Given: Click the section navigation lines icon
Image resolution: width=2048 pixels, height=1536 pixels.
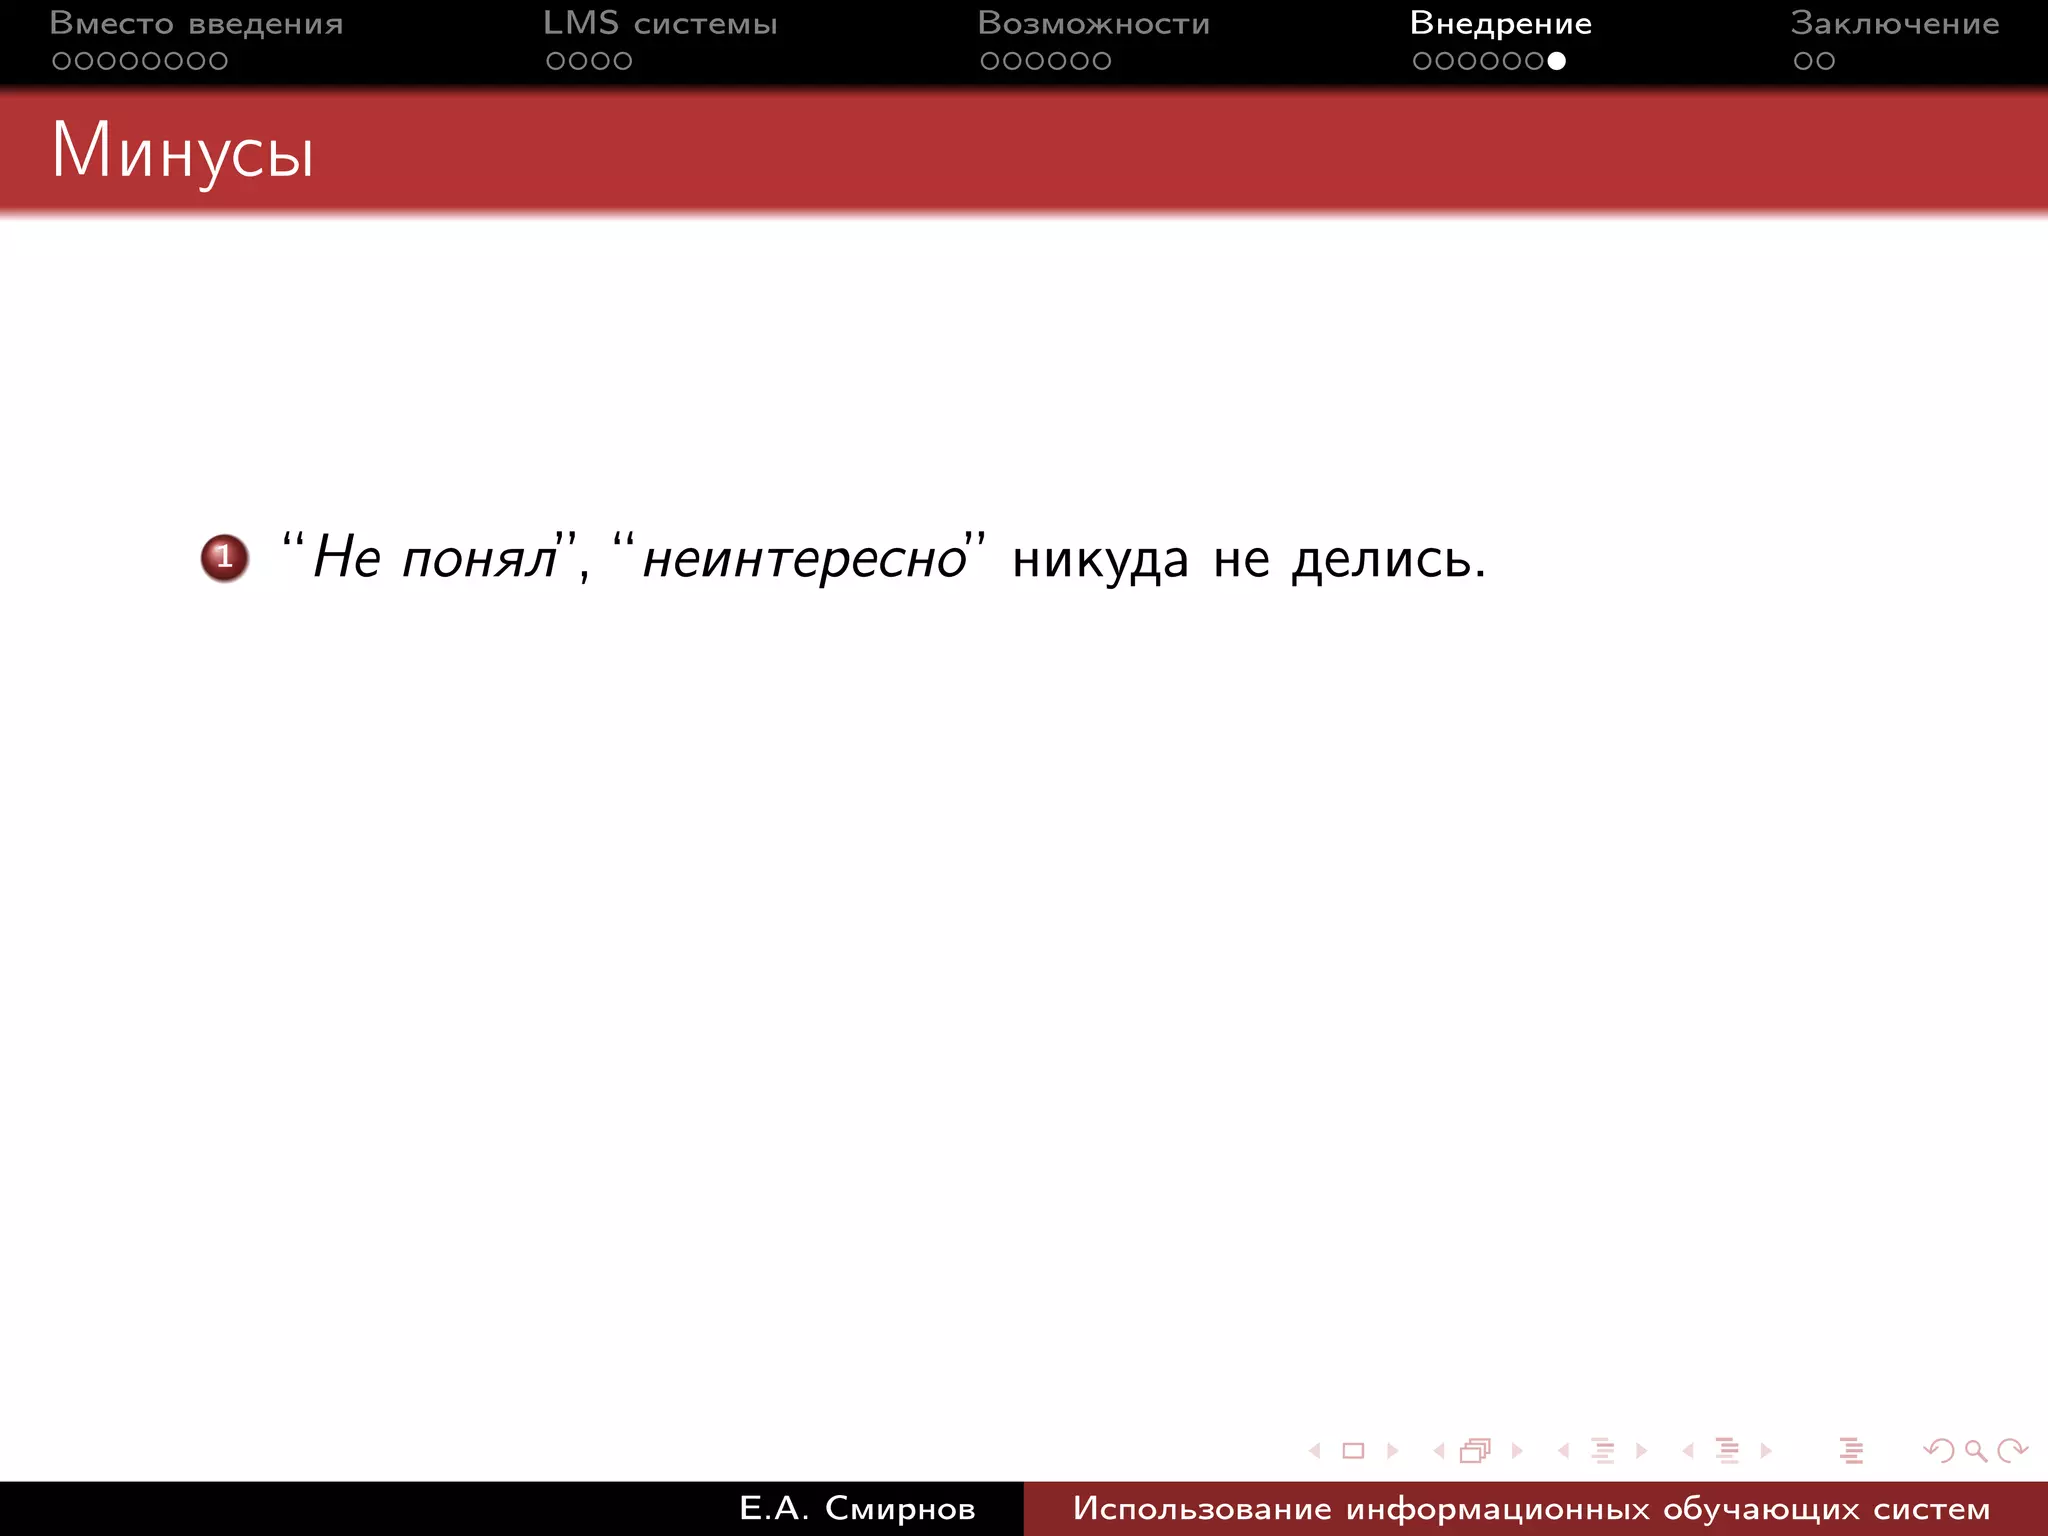Looking at the screenshot, I should 1727,1450.
